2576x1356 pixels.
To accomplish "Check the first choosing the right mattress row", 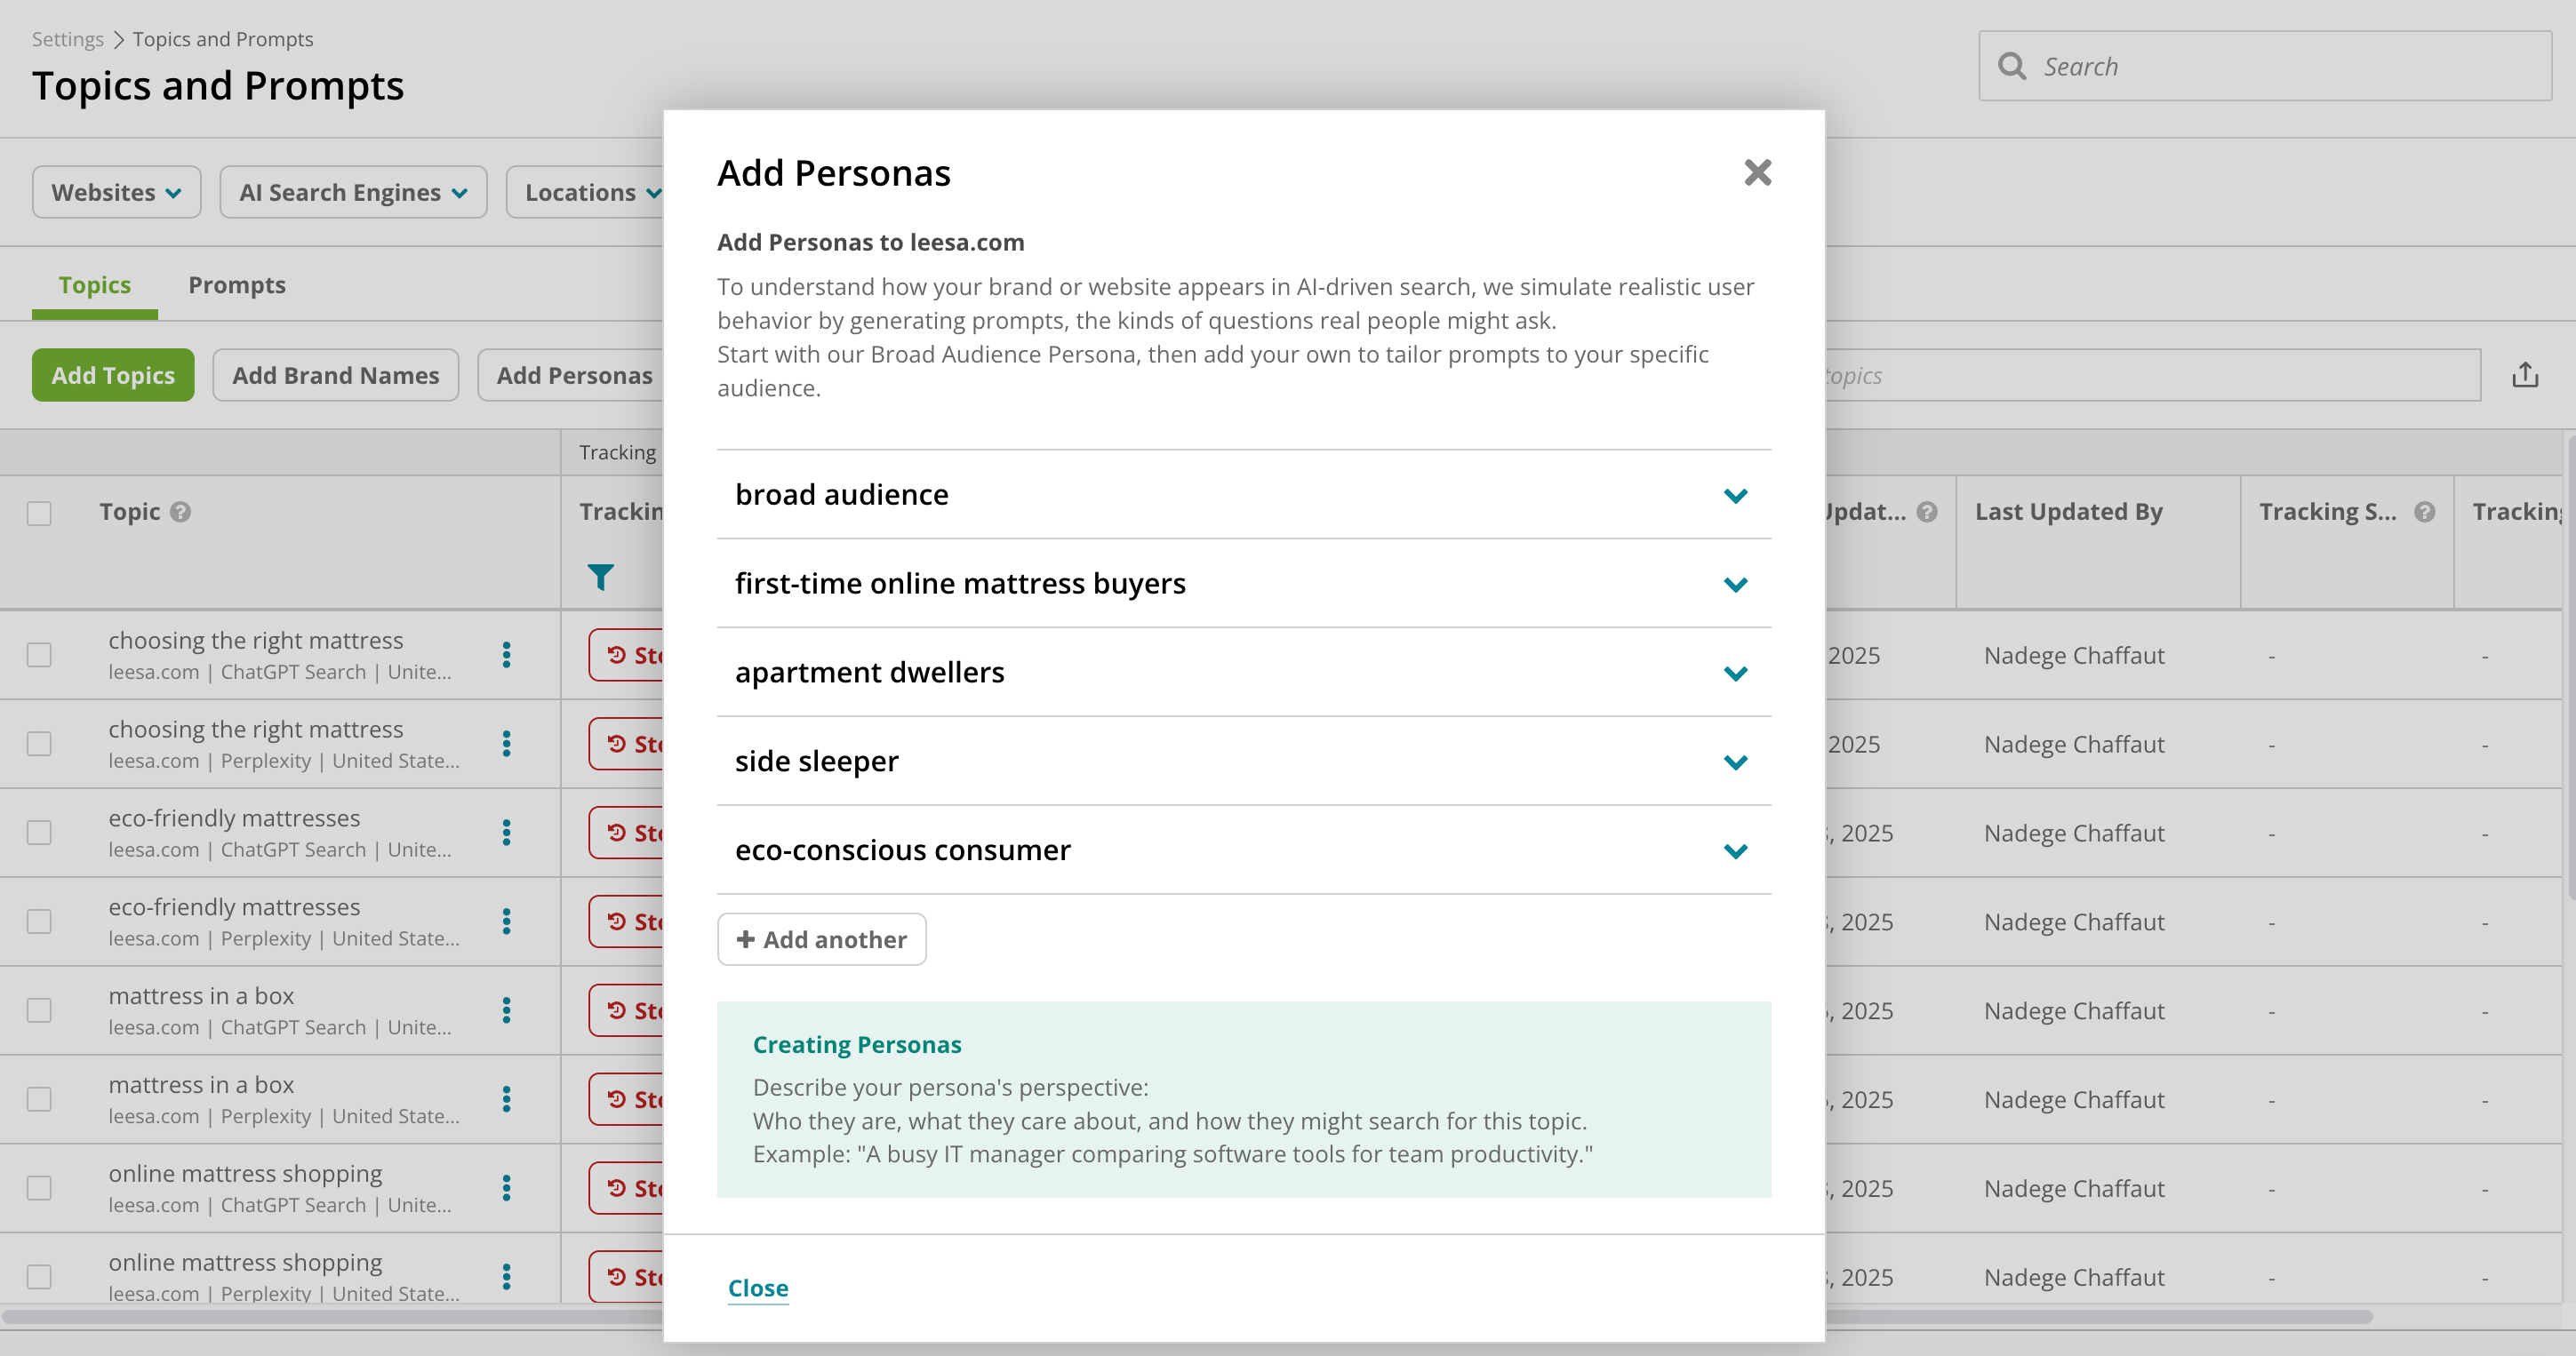I will click(x=39, y=655).
